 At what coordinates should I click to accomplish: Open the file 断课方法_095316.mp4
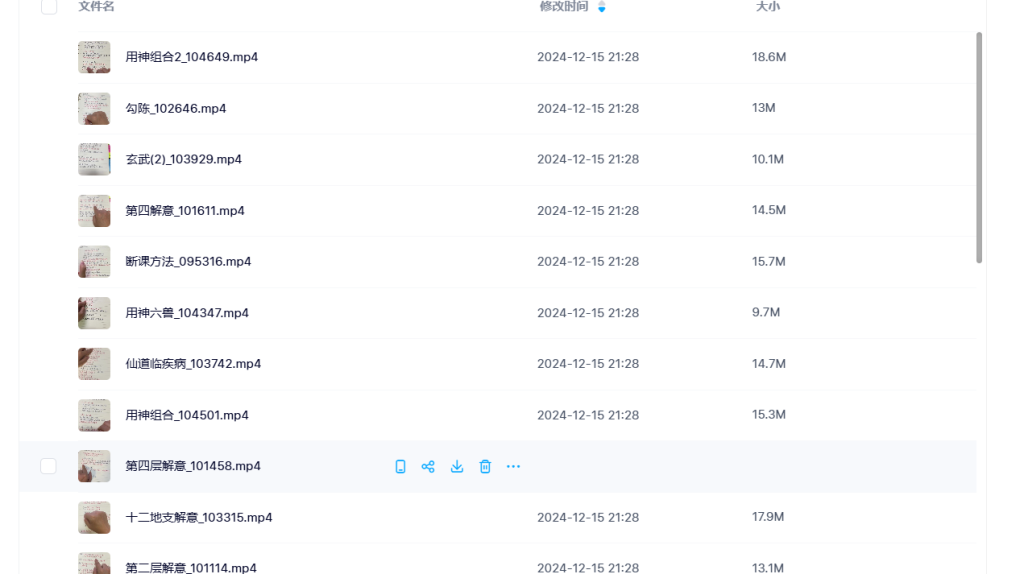click(x=188, y=262)
